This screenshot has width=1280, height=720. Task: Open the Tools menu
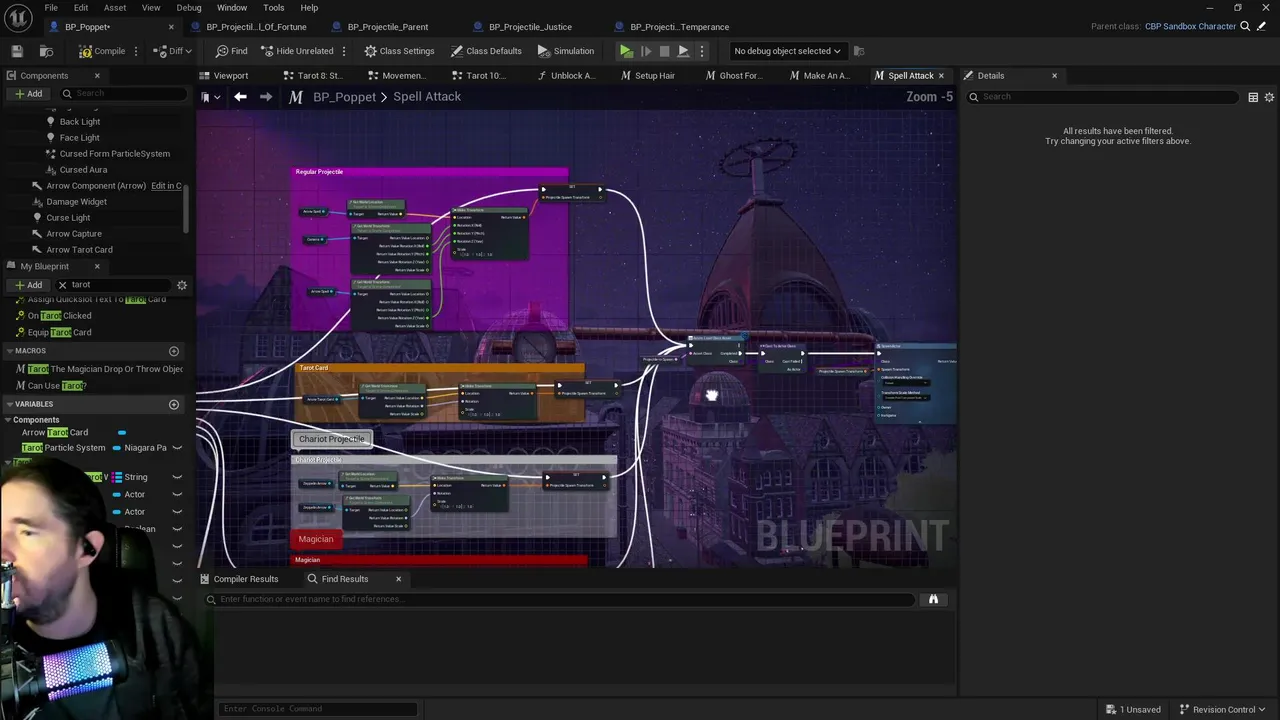click(273, 8)
